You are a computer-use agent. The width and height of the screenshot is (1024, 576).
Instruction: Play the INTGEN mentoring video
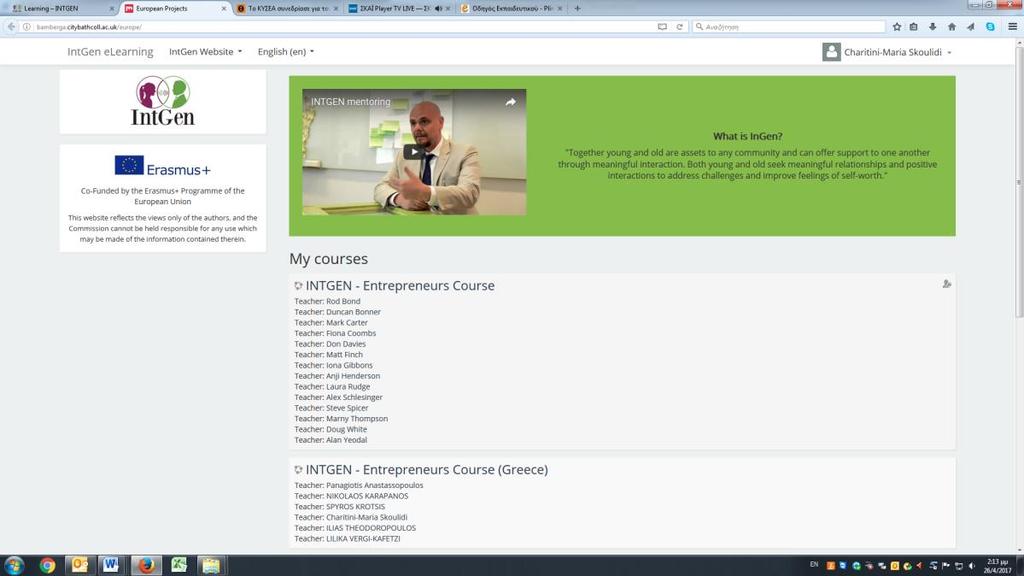(x=414, y=152)
